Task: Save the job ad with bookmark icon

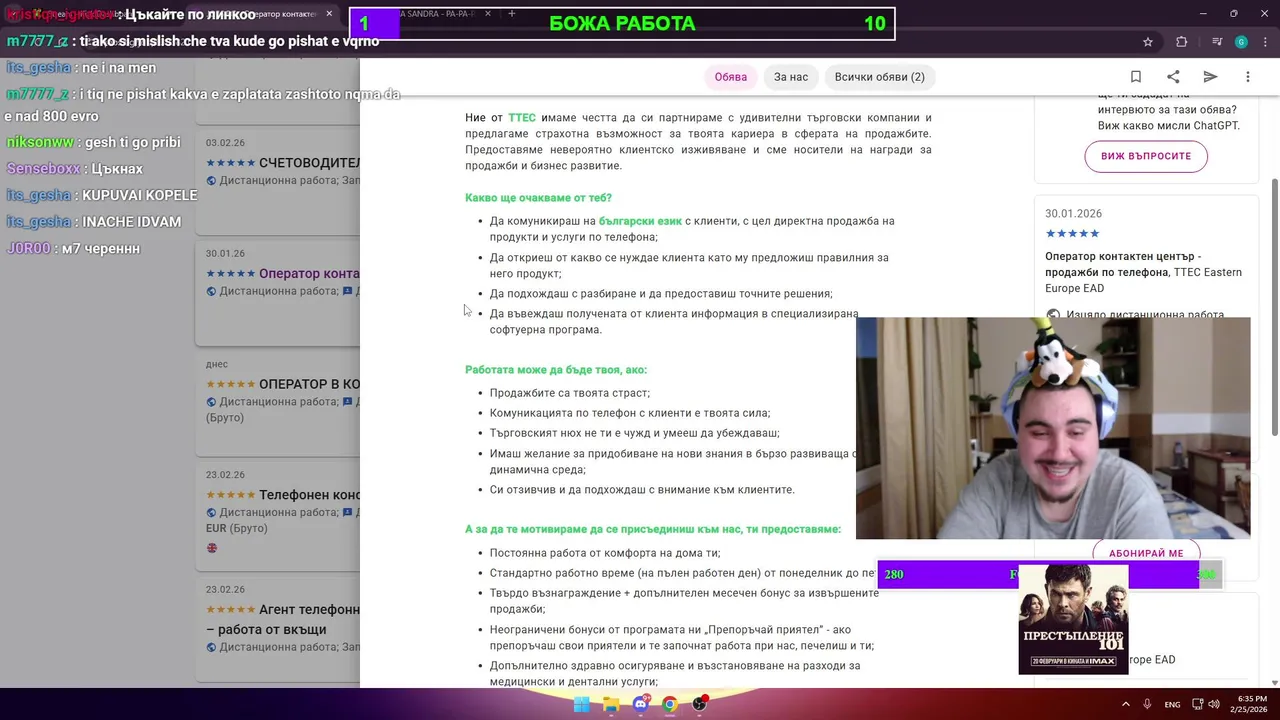Action: [1136, 77]
